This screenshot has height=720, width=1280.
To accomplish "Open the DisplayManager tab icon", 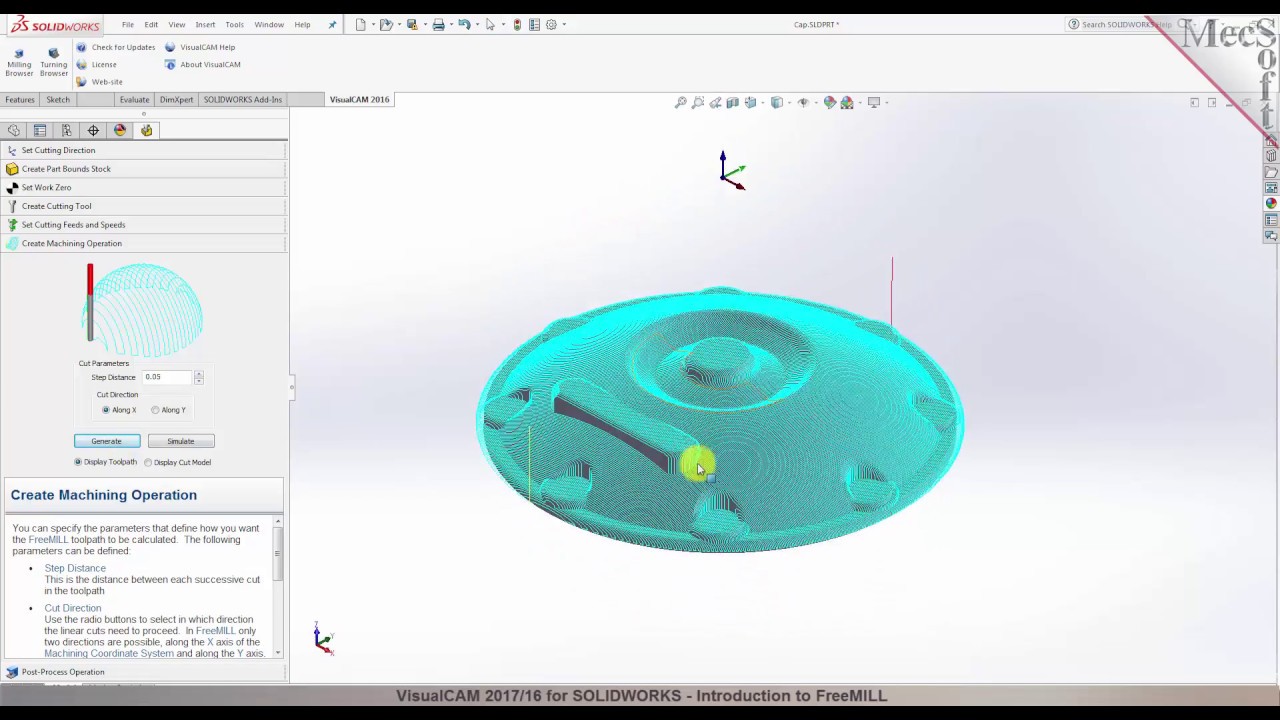I will pyautogui.click(x=120, y=130).
